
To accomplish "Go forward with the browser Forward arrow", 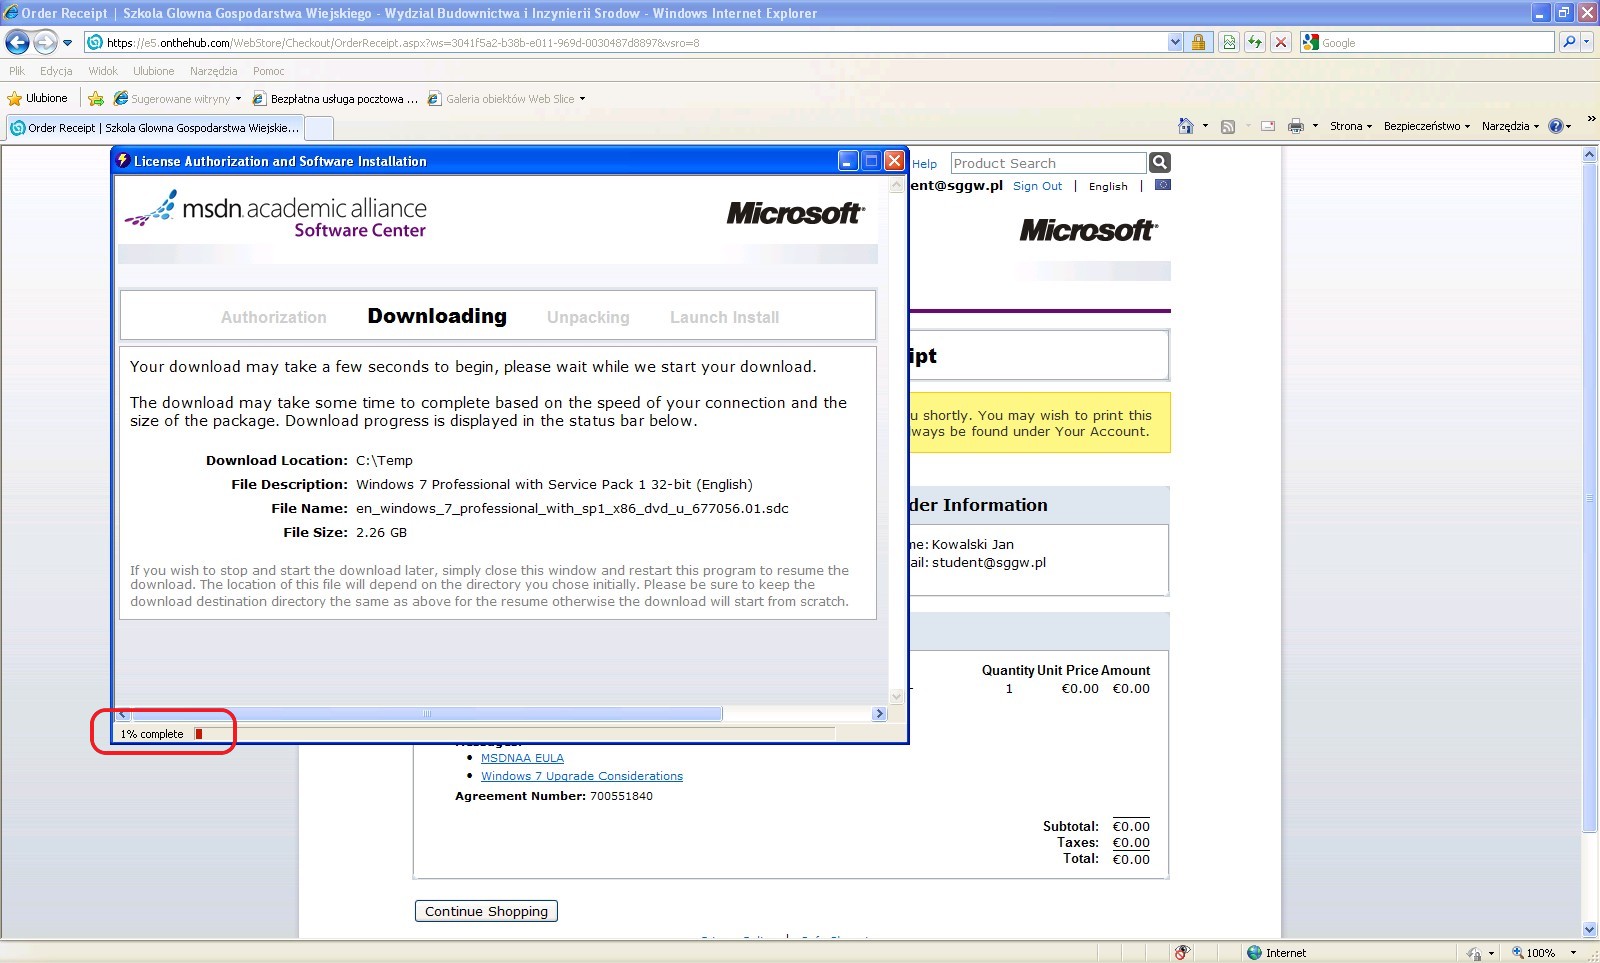I will click(45, 42).
